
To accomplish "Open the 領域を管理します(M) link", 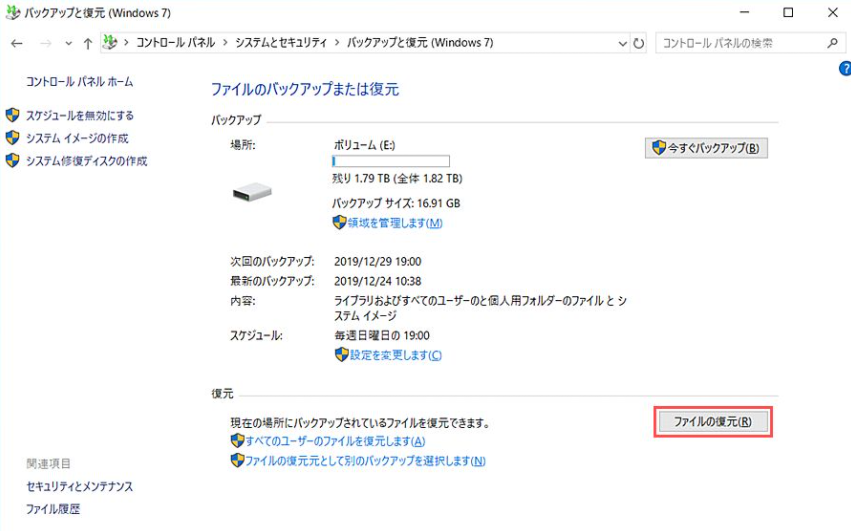I will (x=394, y=223).
